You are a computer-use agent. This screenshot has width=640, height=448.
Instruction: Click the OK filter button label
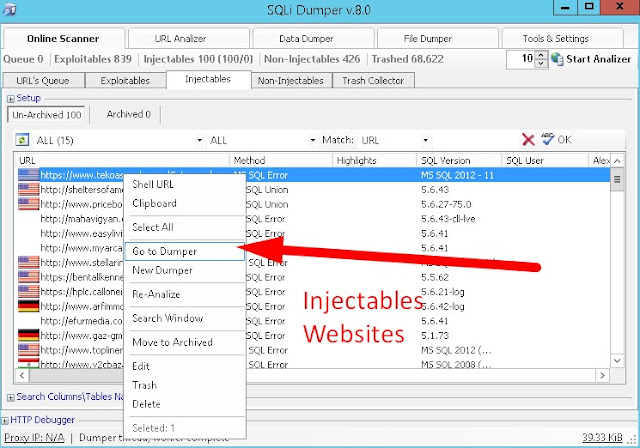tap(564, 140)
